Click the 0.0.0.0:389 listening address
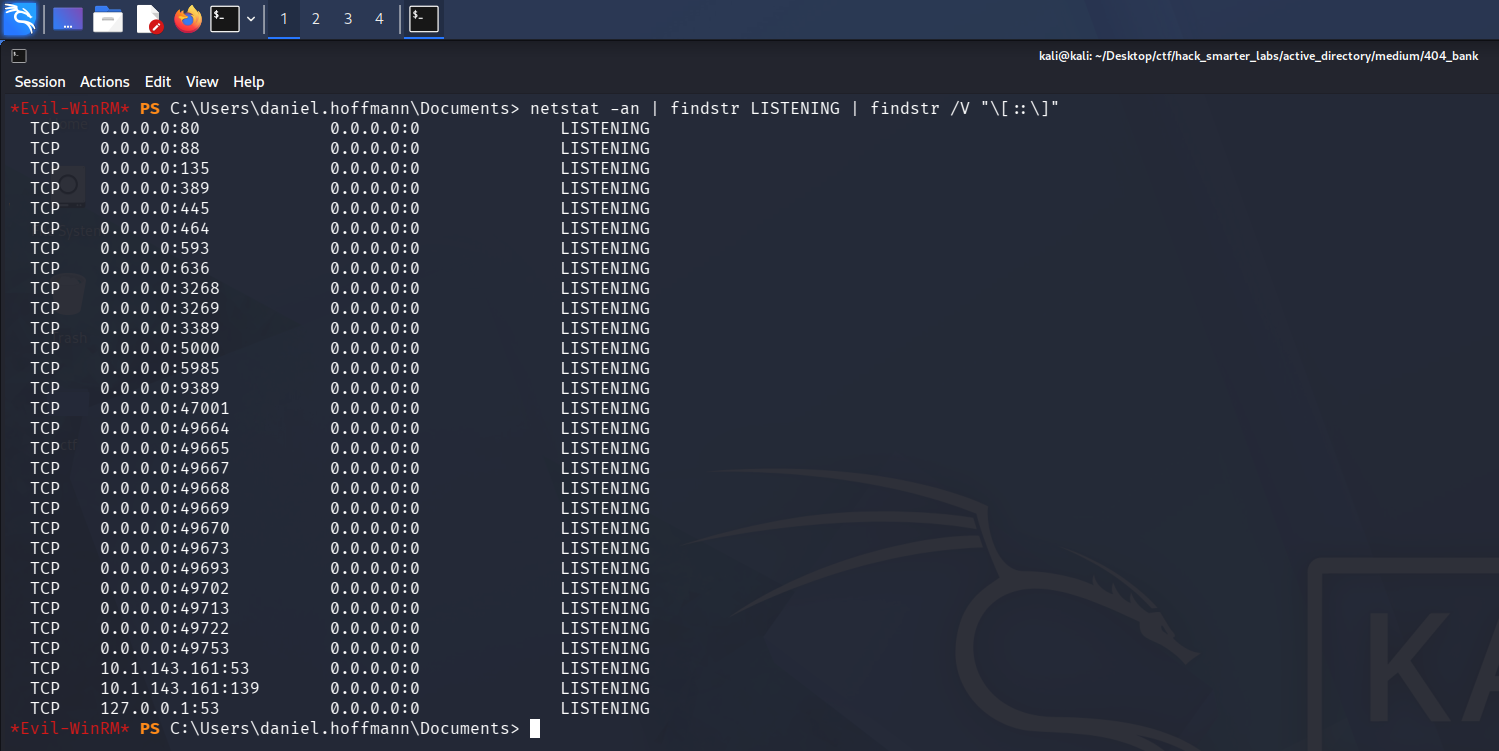The width and height of the screenshot is (1499, 751). click(x=155, y=188)
